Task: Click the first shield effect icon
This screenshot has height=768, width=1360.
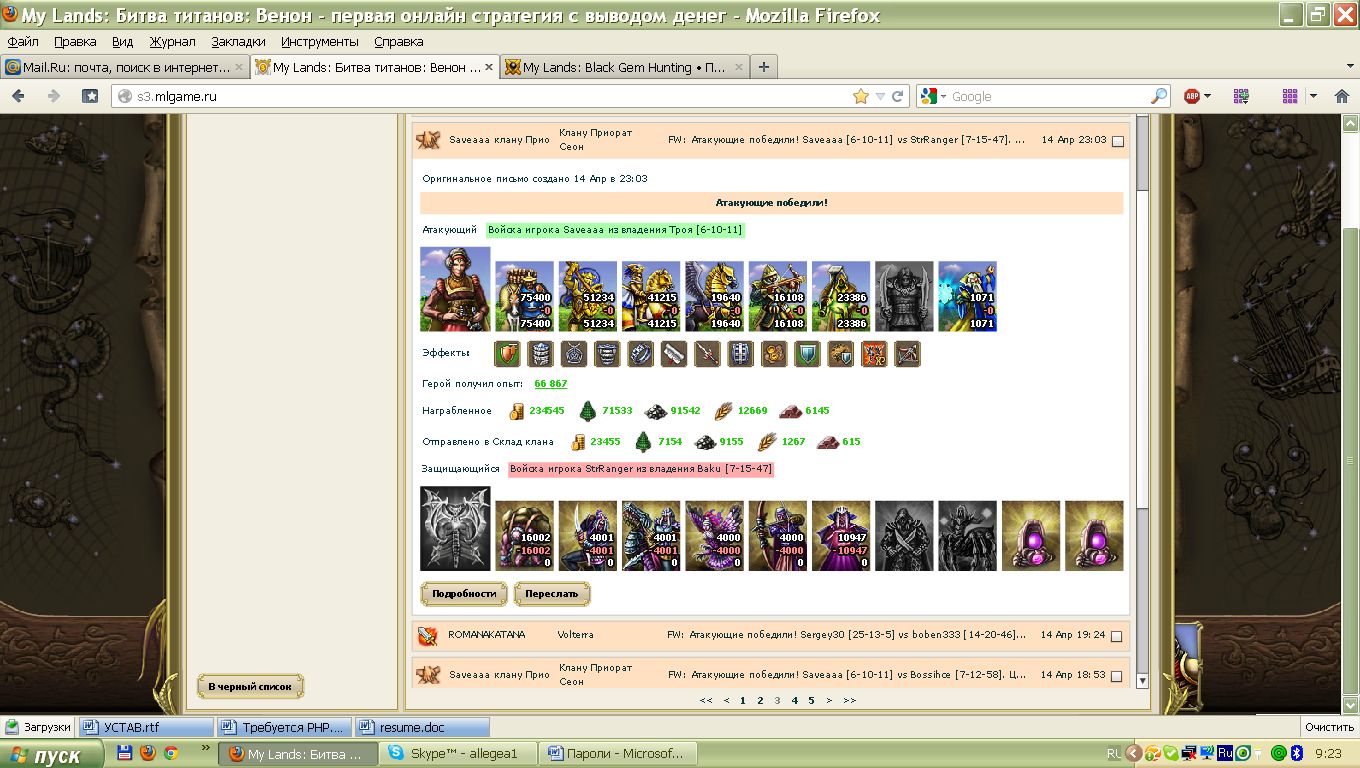Action: click(509, 354)
